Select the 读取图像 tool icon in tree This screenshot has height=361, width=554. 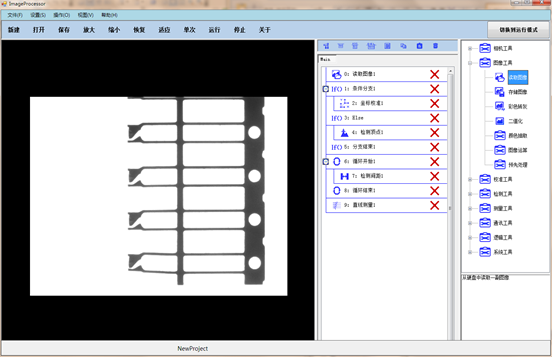click(499, 77)
